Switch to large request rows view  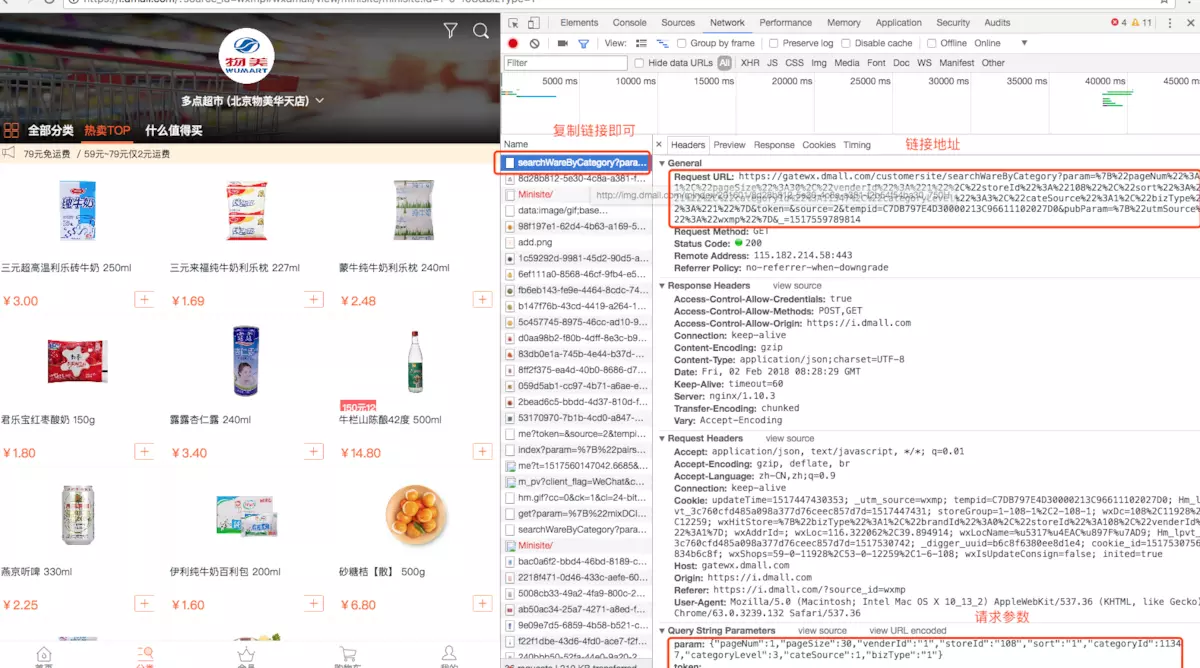(x=640, y=43)
